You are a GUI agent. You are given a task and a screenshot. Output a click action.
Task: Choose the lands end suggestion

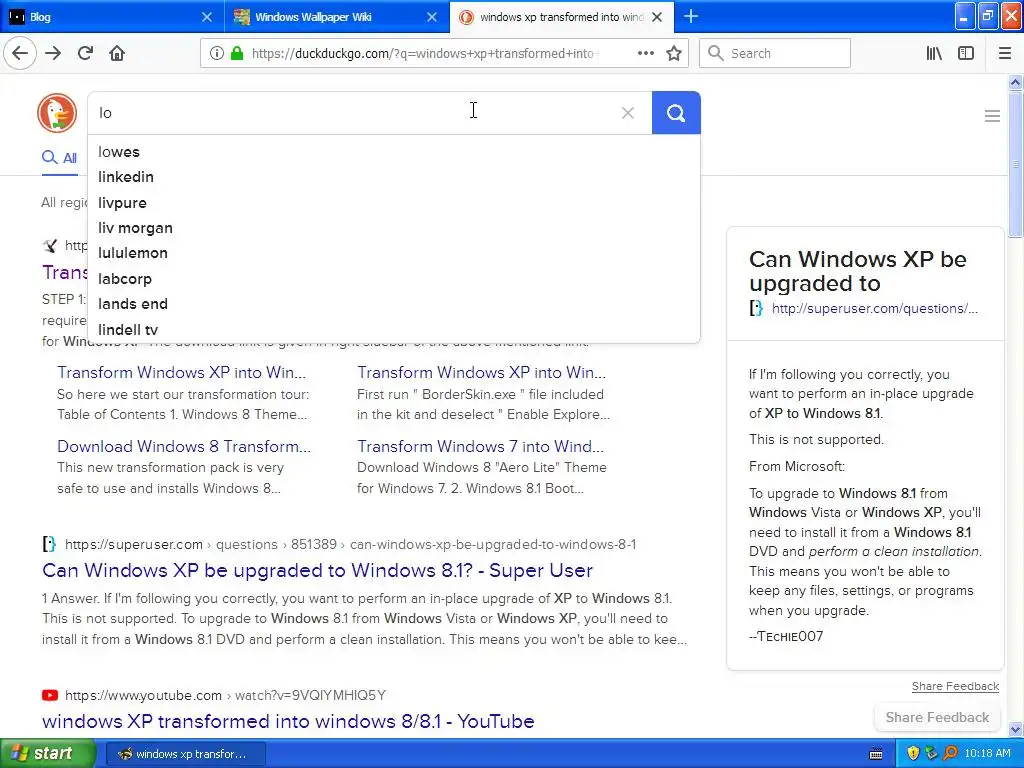[394, 304]
